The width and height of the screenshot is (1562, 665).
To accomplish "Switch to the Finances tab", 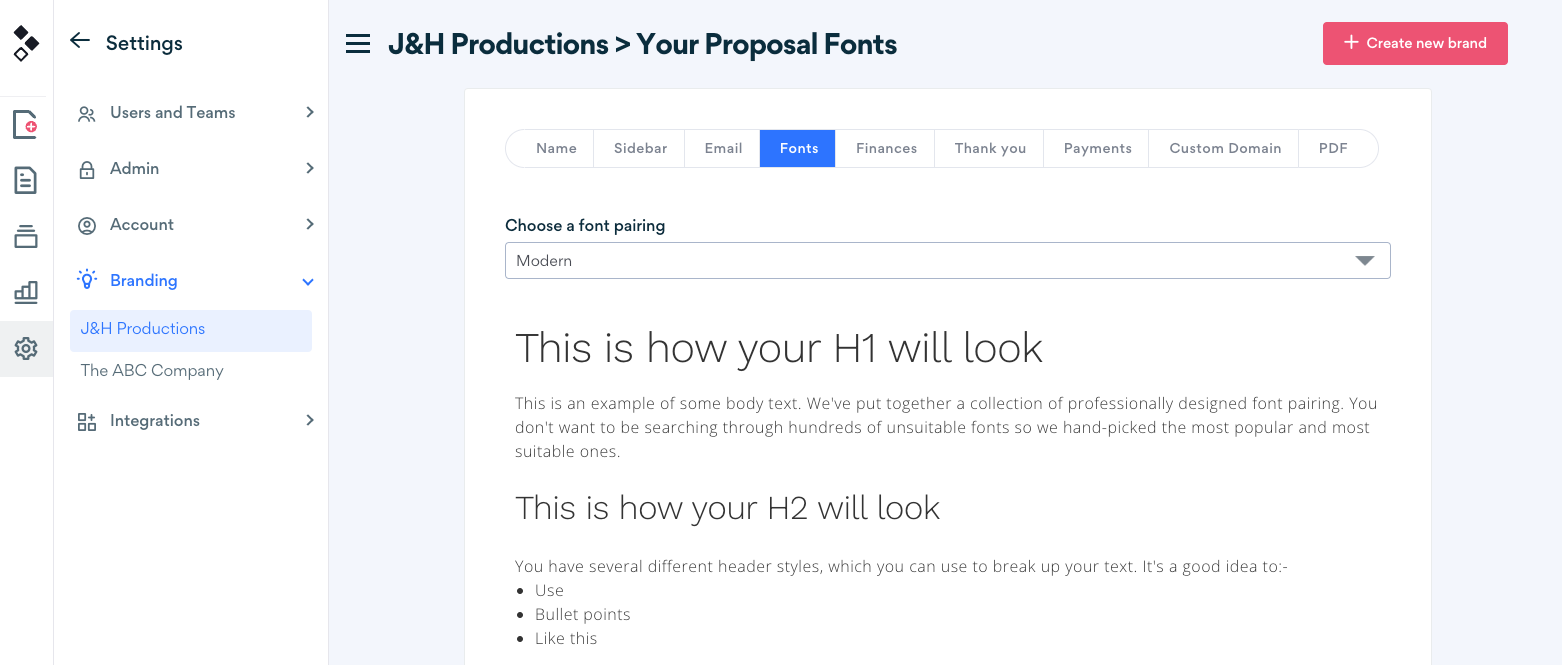I will [885, 147].
